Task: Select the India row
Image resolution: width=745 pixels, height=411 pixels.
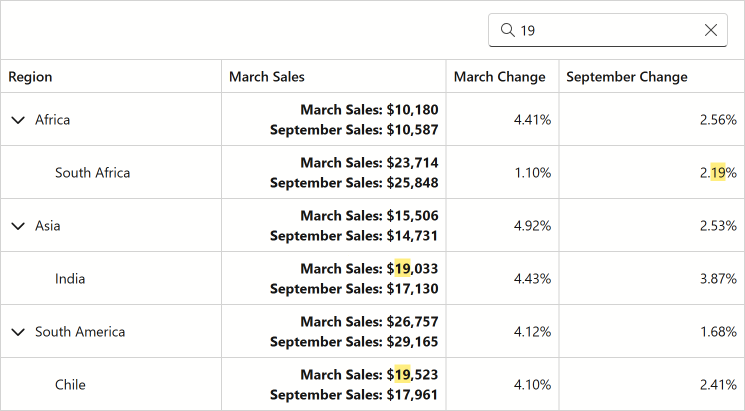Action: (x=372, y=278)
